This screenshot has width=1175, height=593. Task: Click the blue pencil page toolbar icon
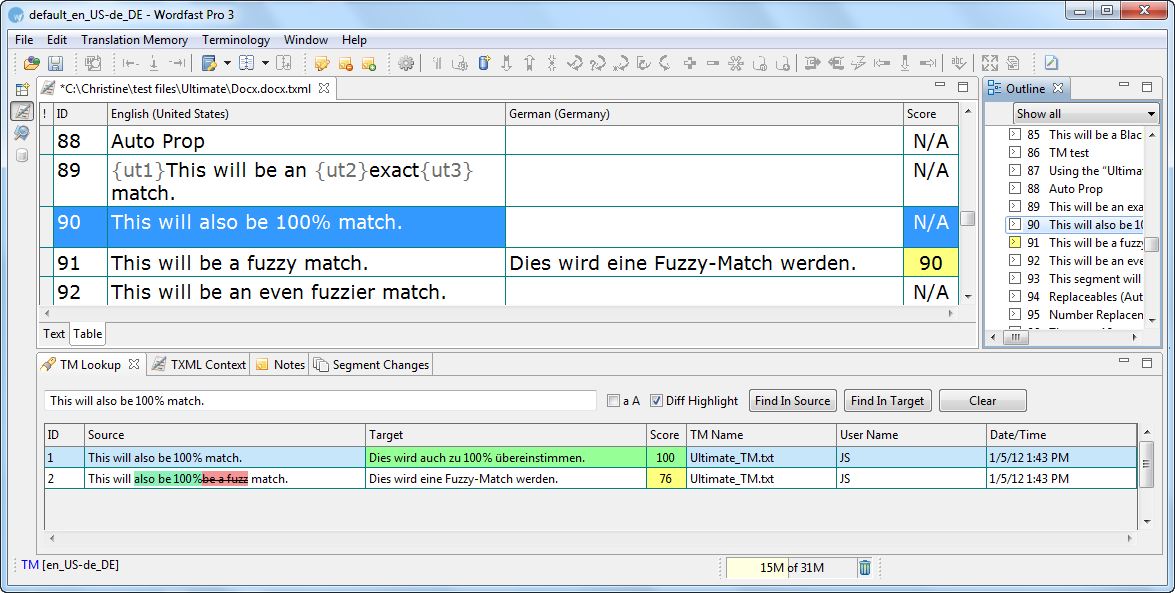point(1051,64)
